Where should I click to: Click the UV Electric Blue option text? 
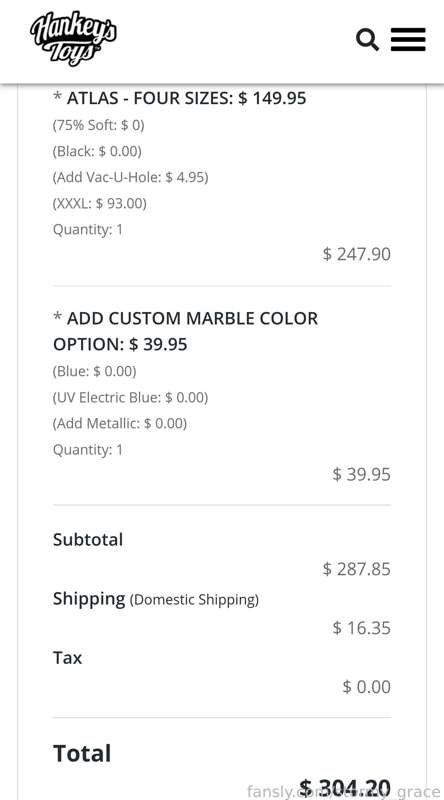[131, 397]
